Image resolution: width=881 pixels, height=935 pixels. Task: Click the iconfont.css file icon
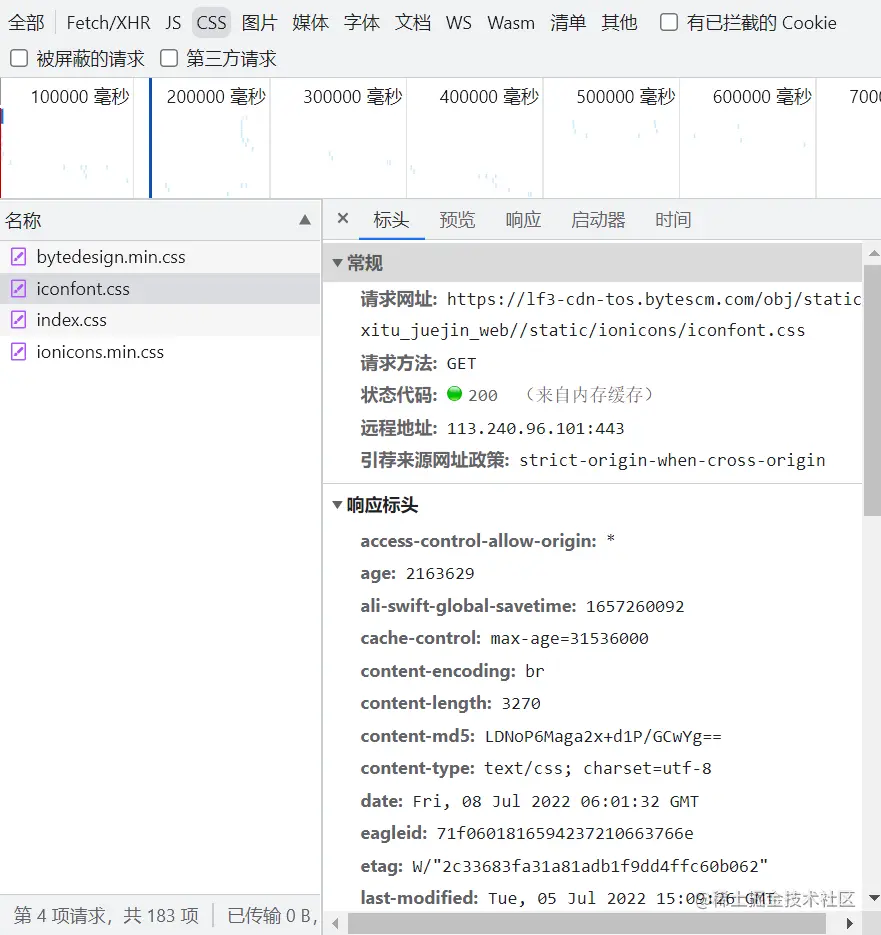18,289
